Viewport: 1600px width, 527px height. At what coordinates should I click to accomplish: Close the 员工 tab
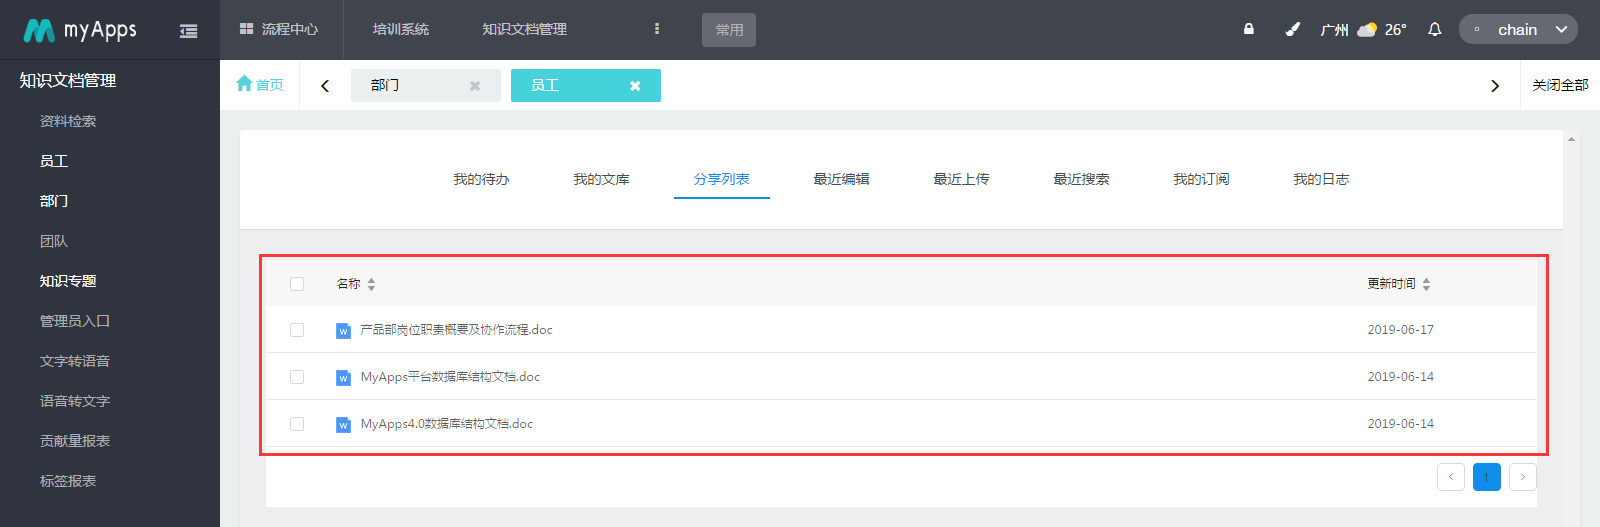pos(635,86)
